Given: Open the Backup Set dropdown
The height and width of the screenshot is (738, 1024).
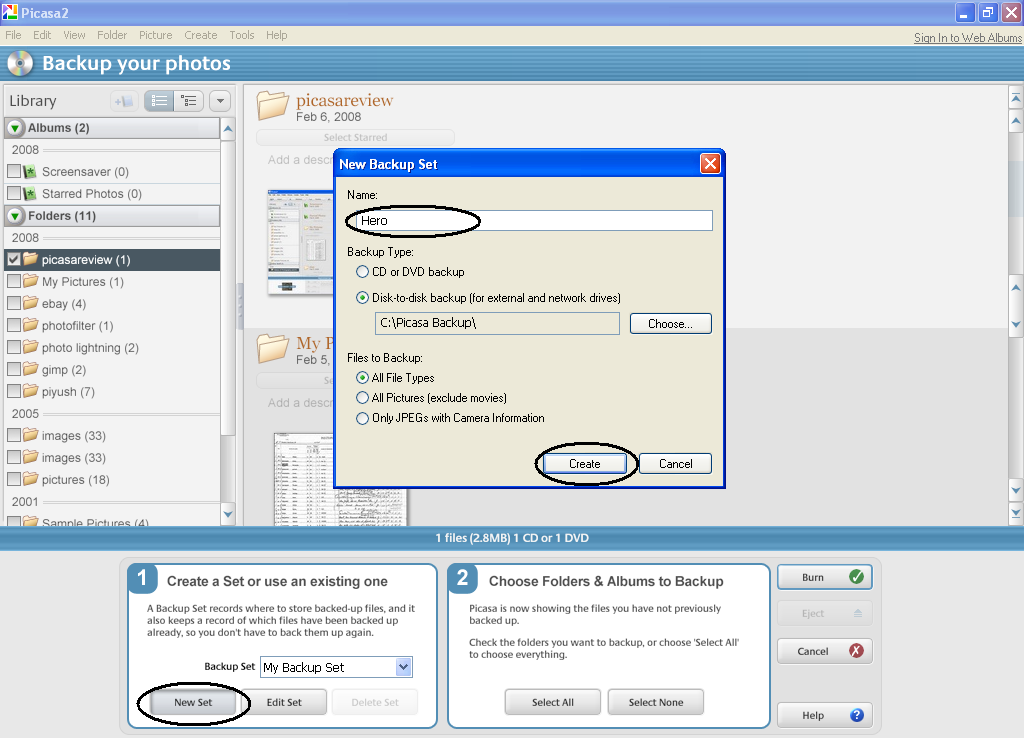Looking at the screenshot, I should pos(404,667).
